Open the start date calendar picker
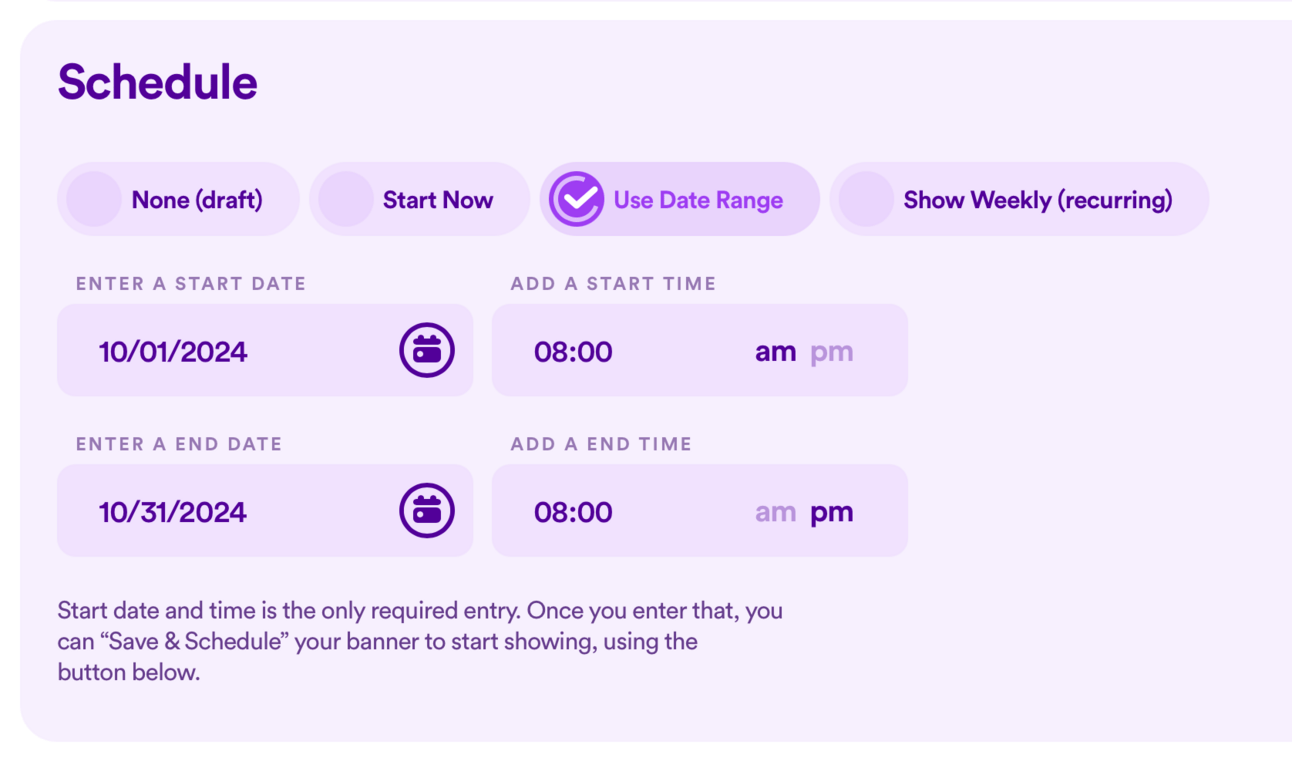Image resolution: width=1292 pixels, height=765 pixels. click(427, 351)
